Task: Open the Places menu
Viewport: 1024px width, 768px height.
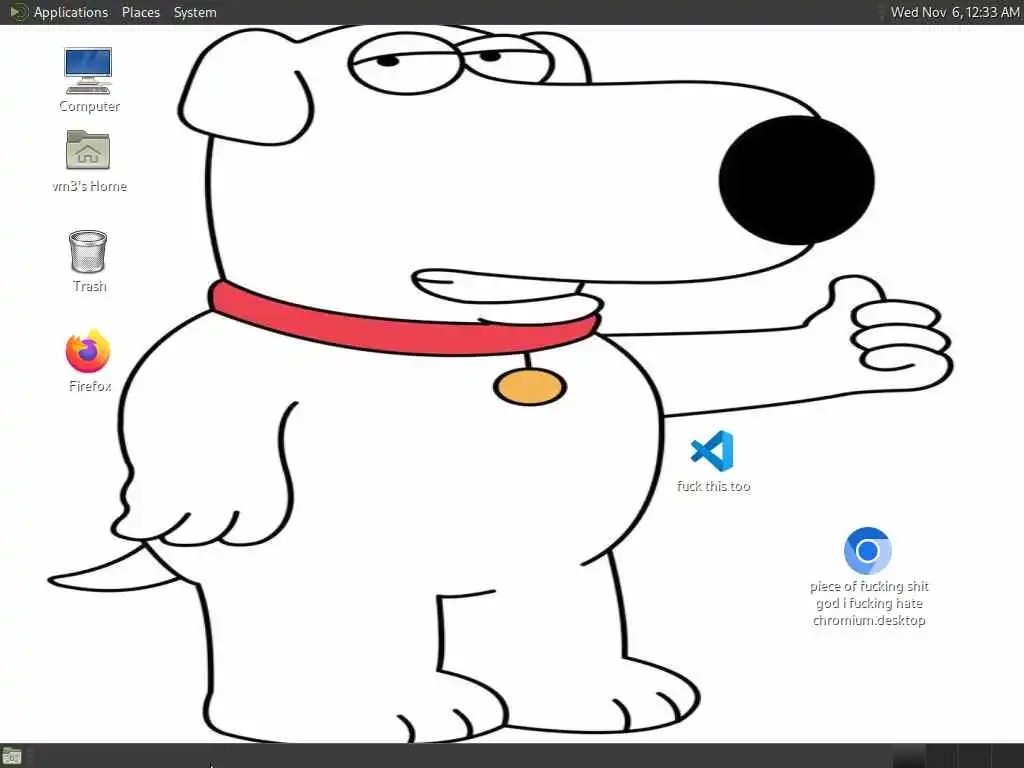Action: [x=140, y=12]
